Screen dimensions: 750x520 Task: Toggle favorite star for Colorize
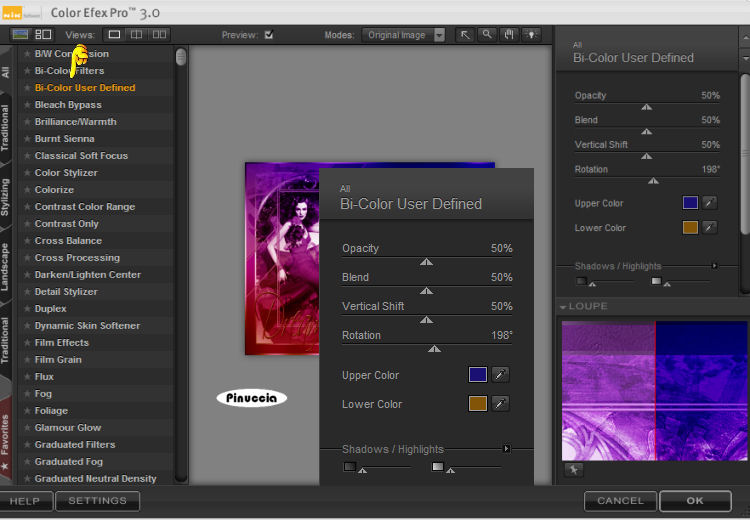tap(27, 189)
